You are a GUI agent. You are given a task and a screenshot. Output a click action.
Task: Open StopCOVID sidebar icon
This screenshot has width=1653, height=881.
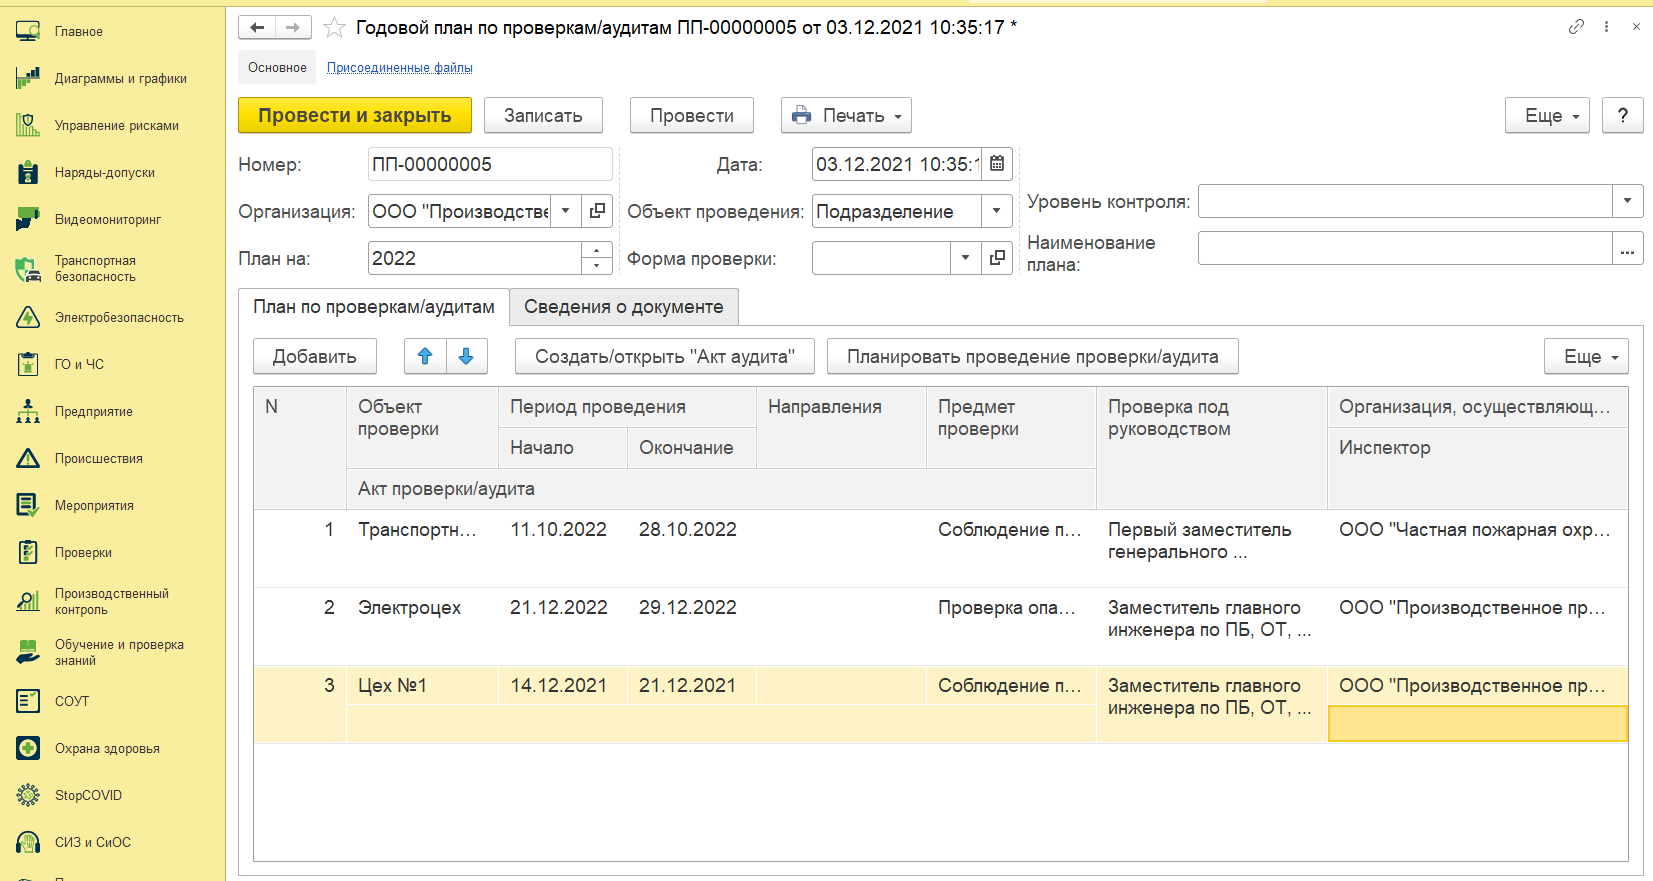click(x=28, y=795)
